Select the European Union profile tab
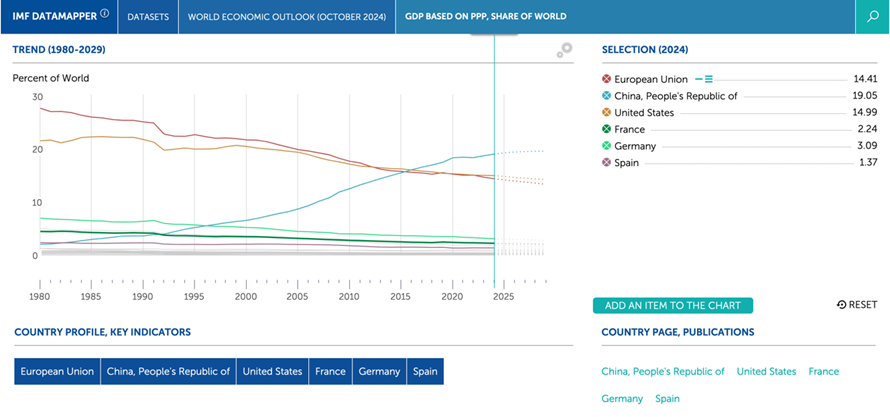Viewport: 890px width, 417px height. point(57,372)
